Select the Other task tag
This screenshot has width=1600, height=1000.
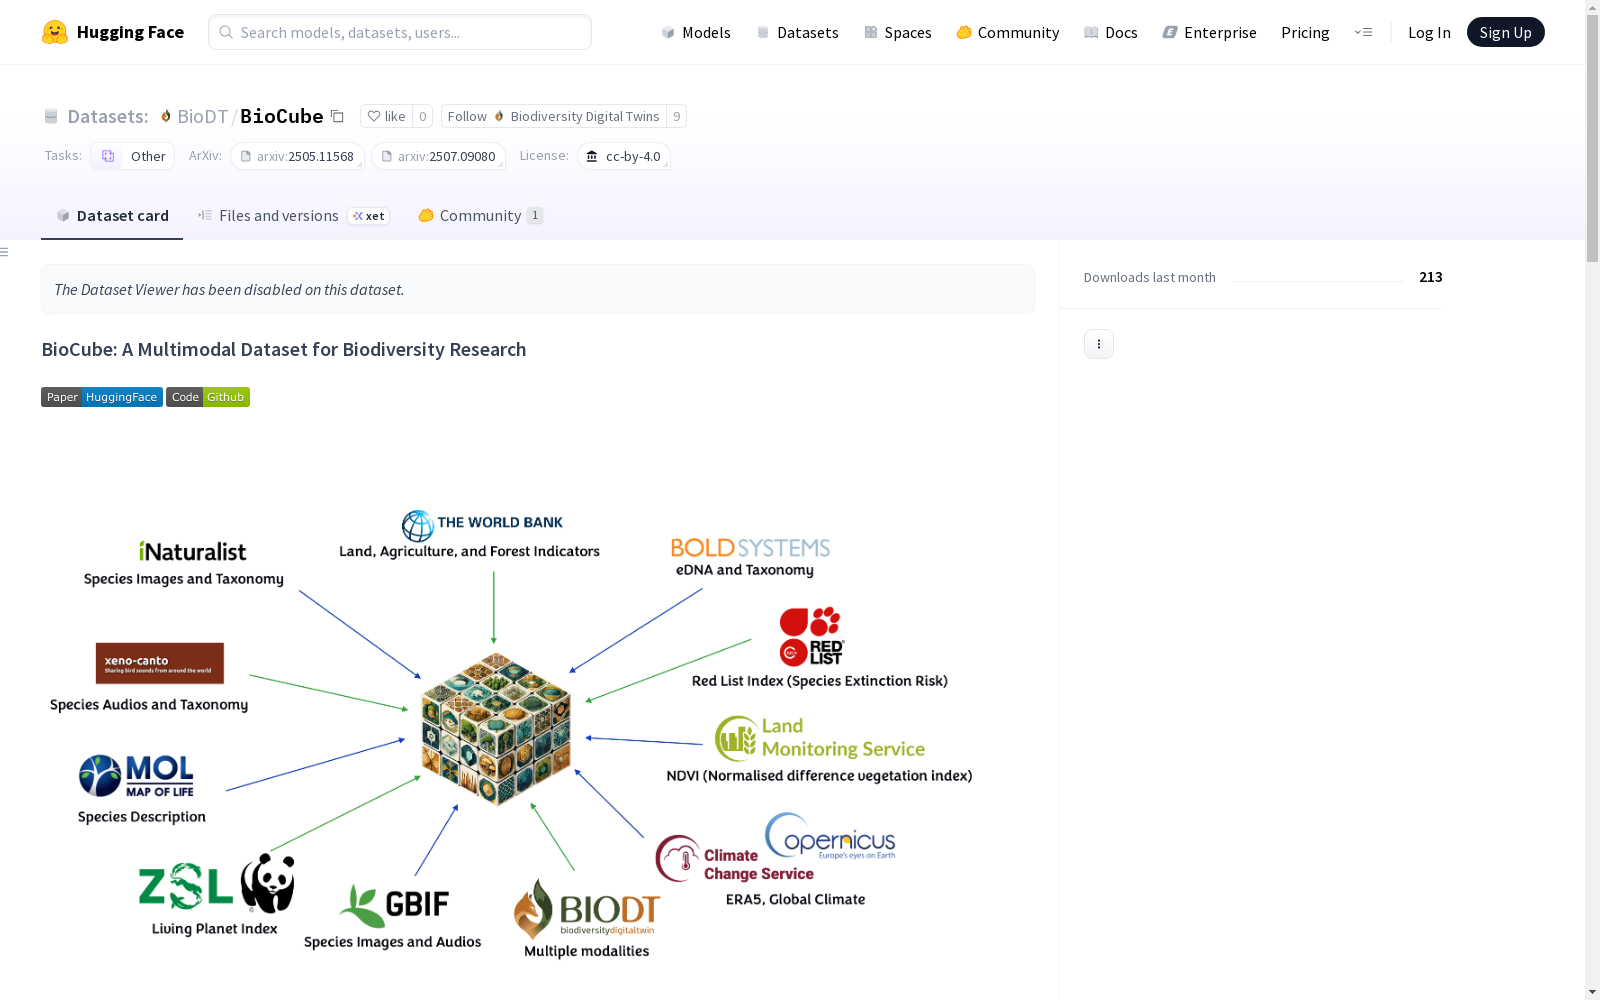(133, 156)
